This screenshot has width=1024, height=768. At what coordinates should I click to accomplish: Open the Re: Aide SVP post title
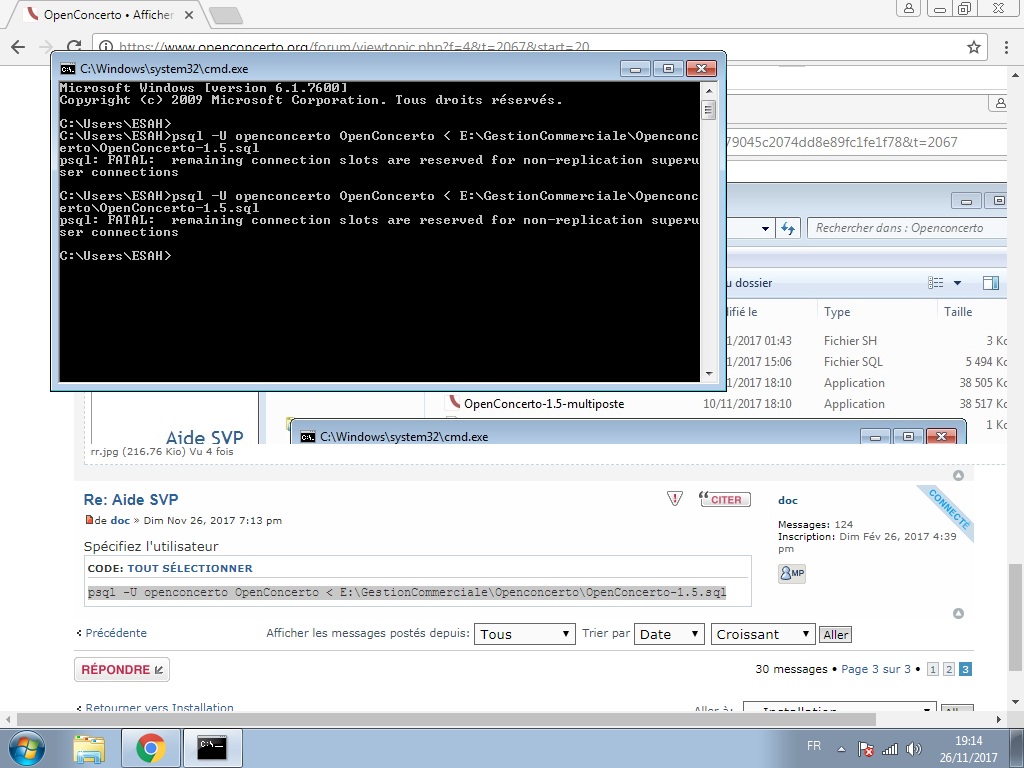pos(131,500)
